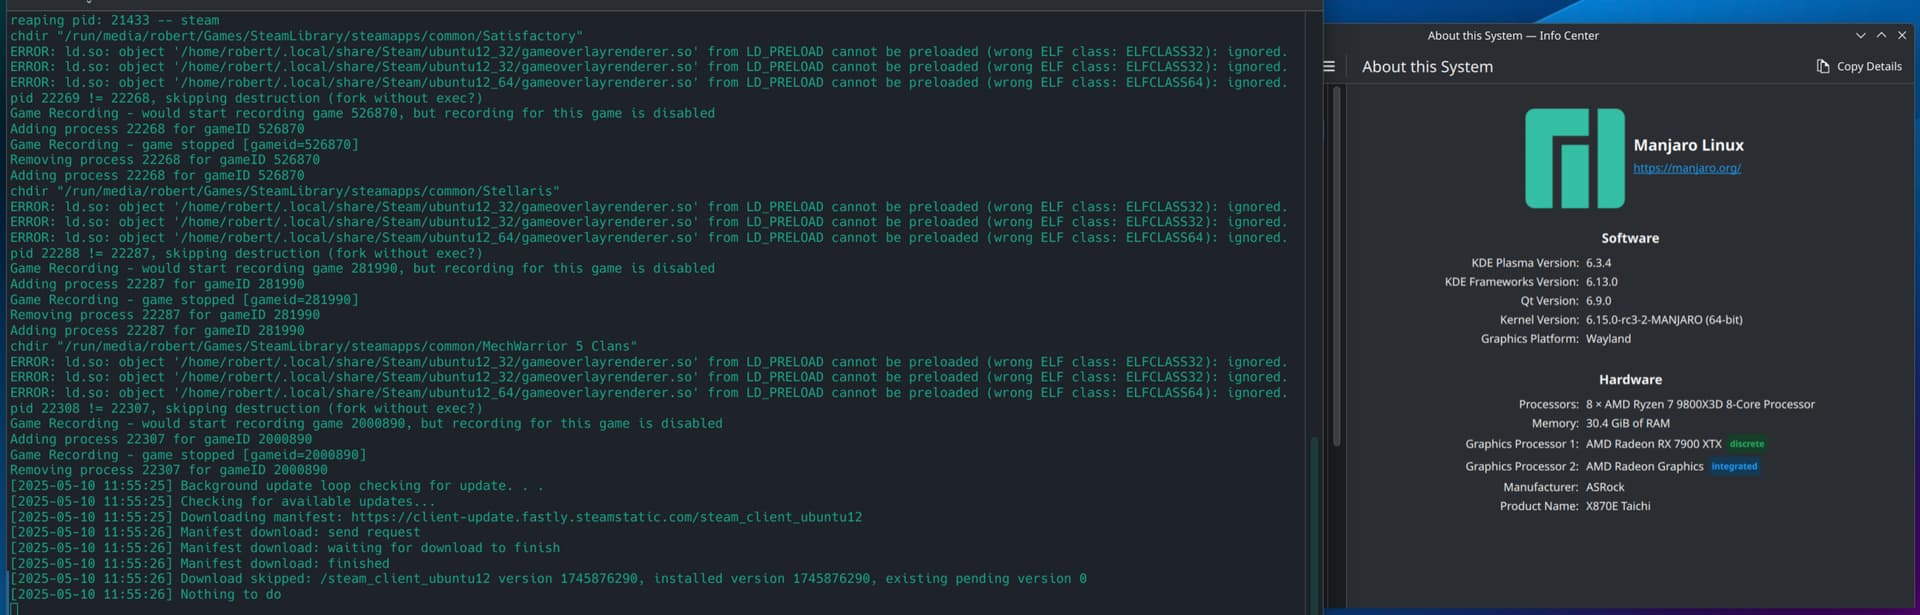Click the Satisfactory chdir path line
Viewport: 1920px width, 615px height.
pyautogui.click(x=297, y=36)
